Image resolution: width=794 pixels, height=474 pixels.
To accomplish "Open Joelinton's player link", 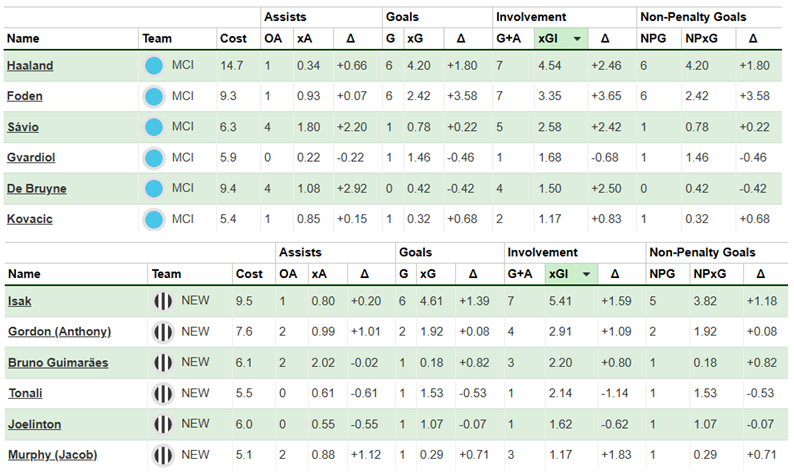I will (x=34, y=424).
